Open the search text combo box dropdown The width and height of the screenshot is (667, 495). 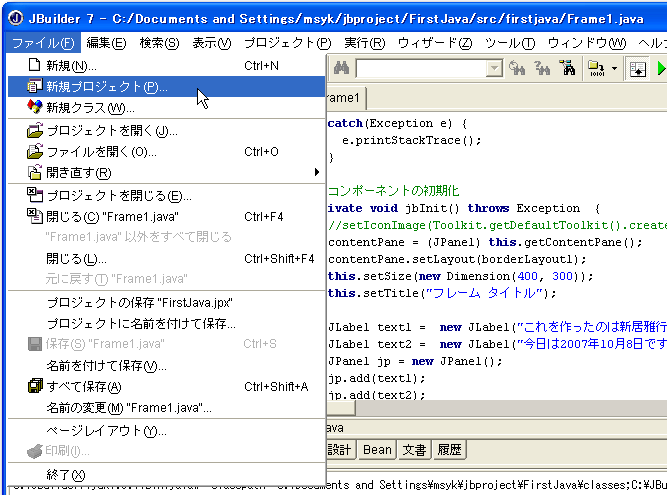(x=494, y=68)
